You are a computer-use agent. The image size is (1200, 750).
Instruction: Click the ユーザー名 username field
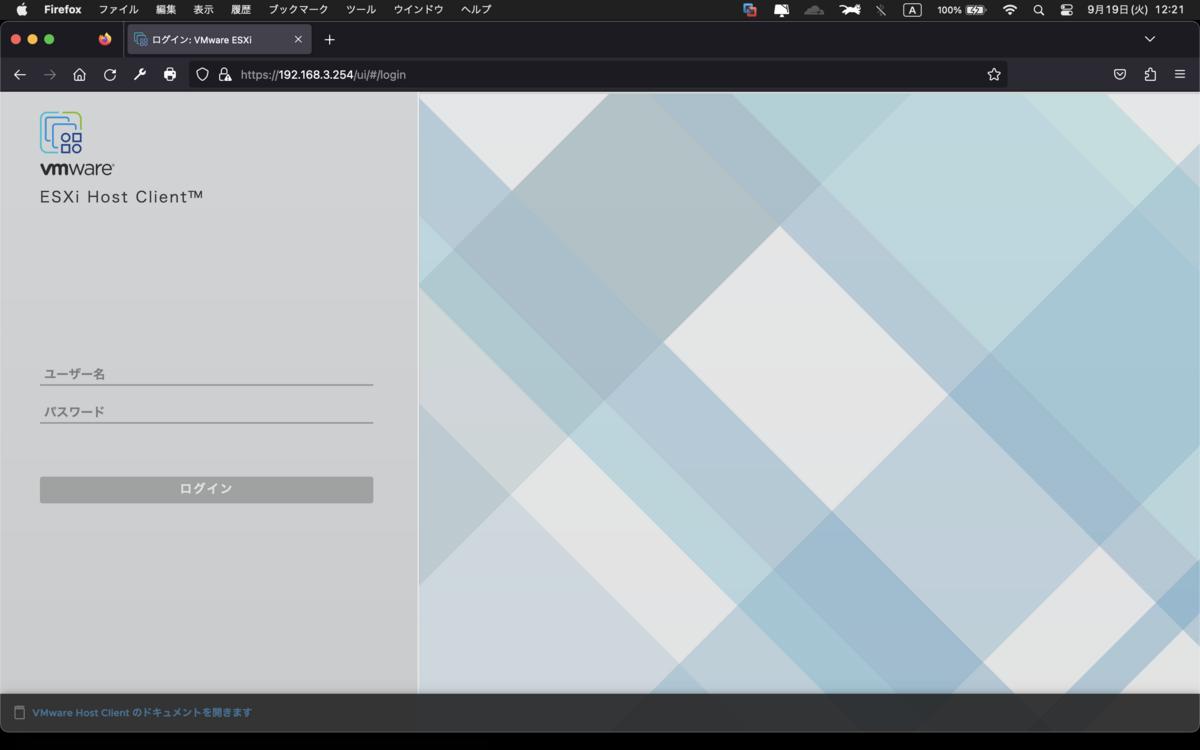click(206, 374)
